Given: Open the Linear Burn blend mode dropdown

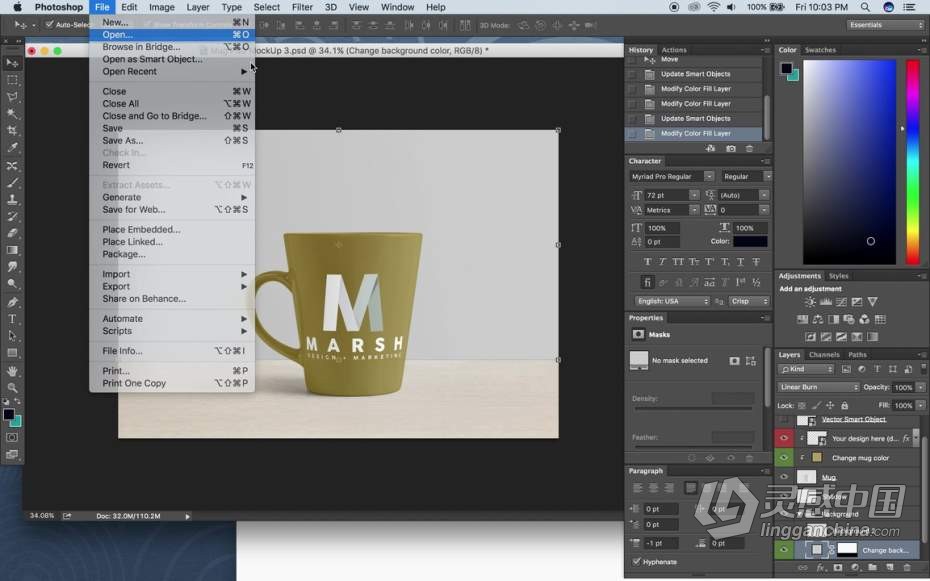Looking at the screenshot, I should point(818,387).
